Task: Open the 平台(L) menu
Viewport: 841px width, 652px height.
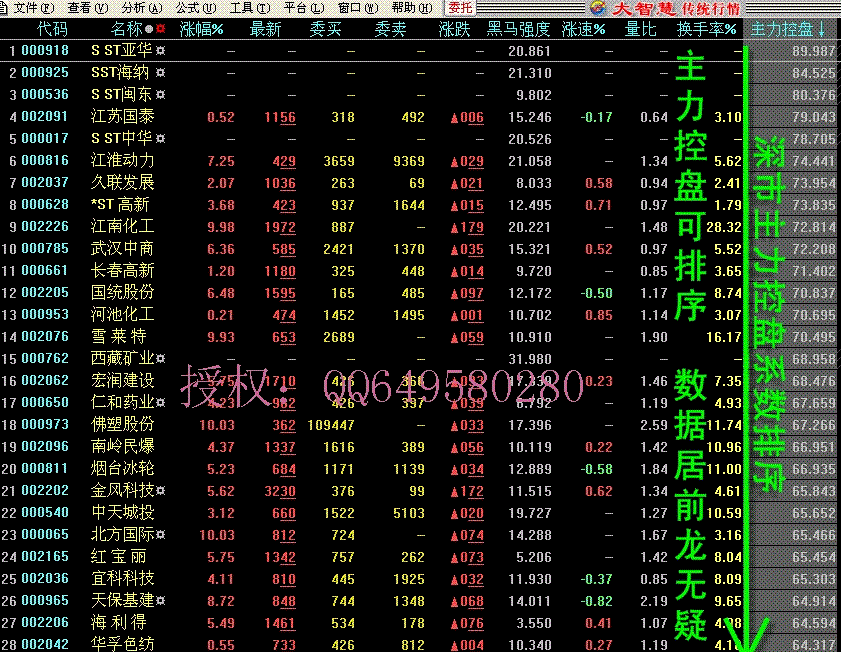Action: coord(304,8)
